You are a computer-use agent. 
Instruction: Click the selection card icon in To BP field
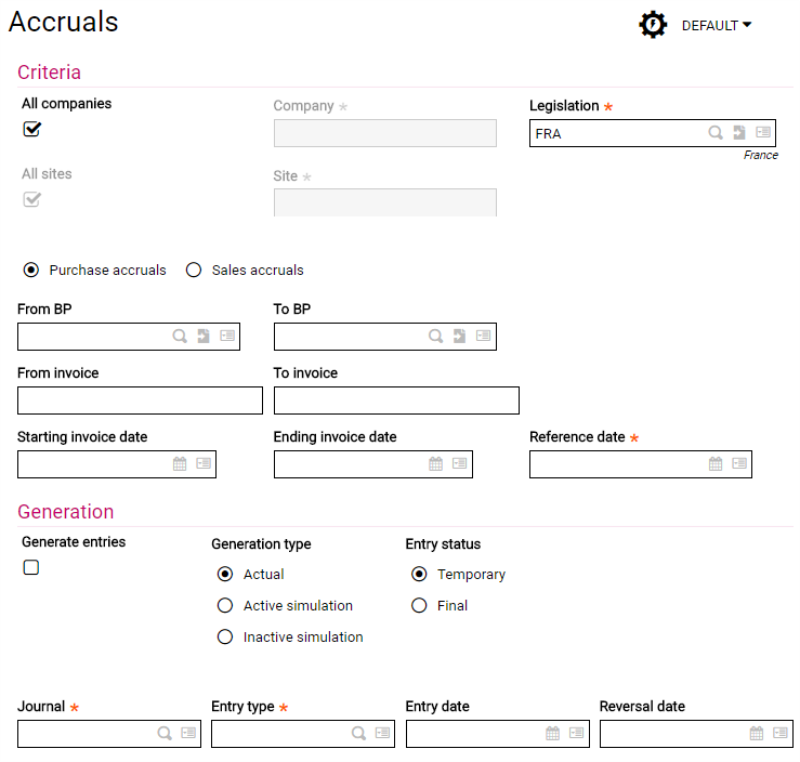[484, 337]
